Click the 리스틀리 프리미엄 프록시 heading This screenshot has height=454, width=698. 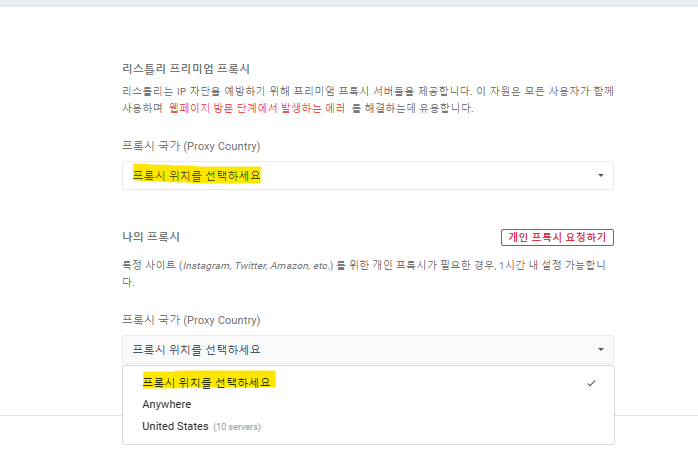(x=185, y=68)
